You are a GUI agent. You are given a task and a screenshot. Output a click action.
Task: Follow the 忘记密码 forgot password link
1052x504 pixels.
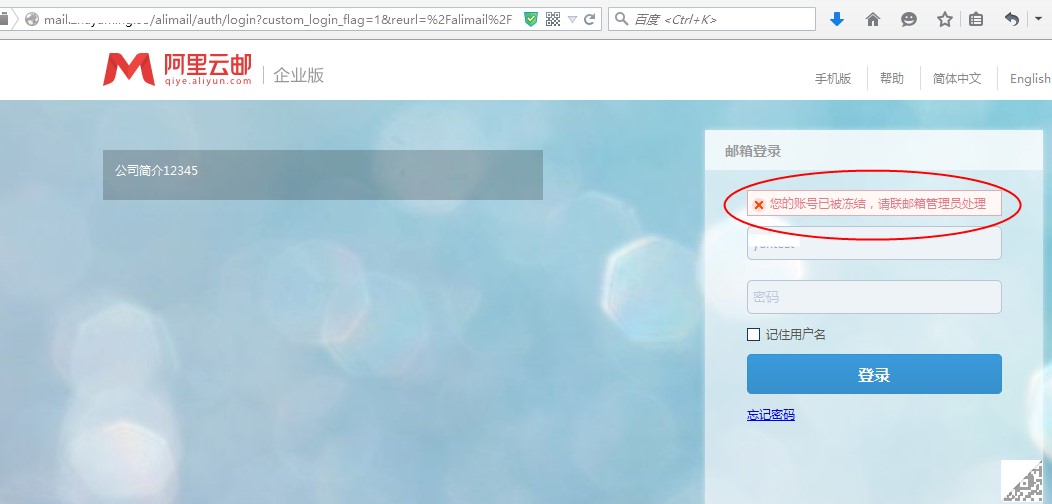pos(770,415)
